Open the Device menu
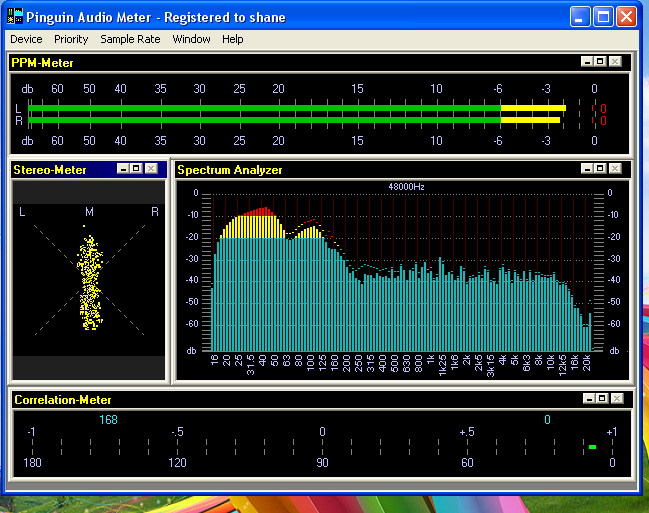The image size is (649, 513). tap(26, 39)
